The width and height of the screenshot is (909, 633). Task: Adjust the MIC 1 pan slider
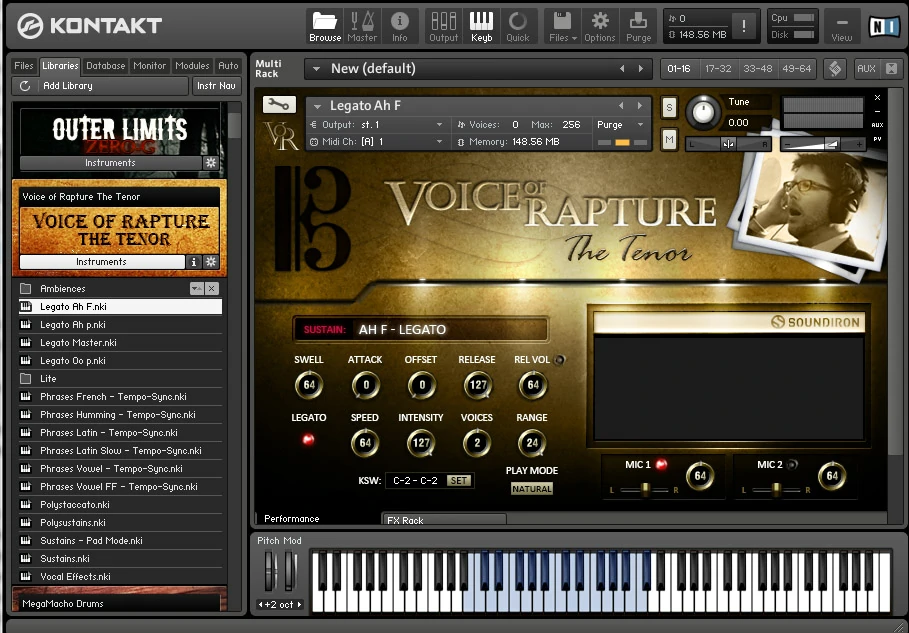click(x=644, y=490)
